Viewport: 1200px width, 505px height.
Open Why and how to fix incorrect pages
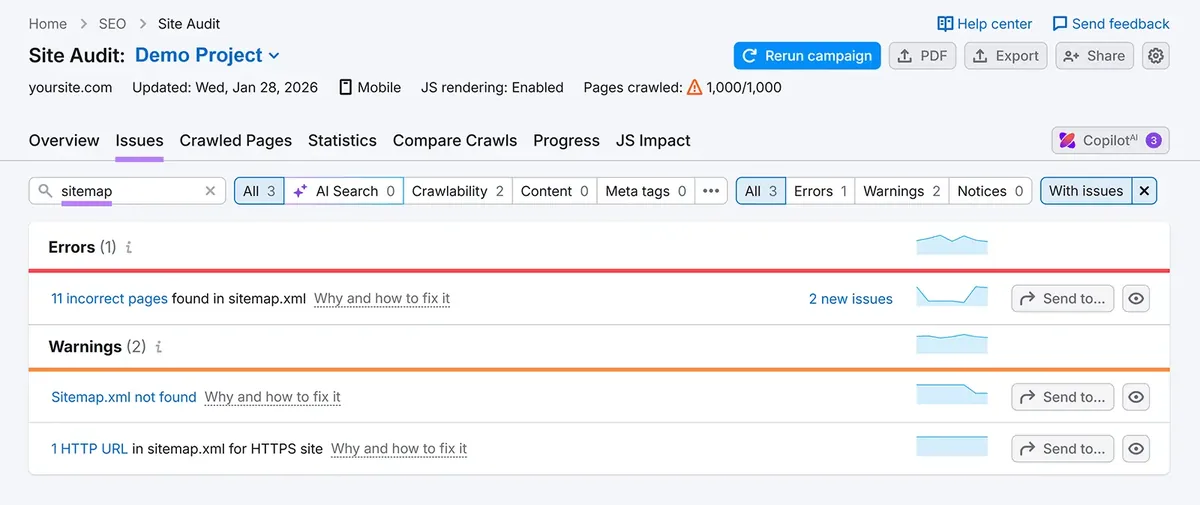click(x=382, y=298)
